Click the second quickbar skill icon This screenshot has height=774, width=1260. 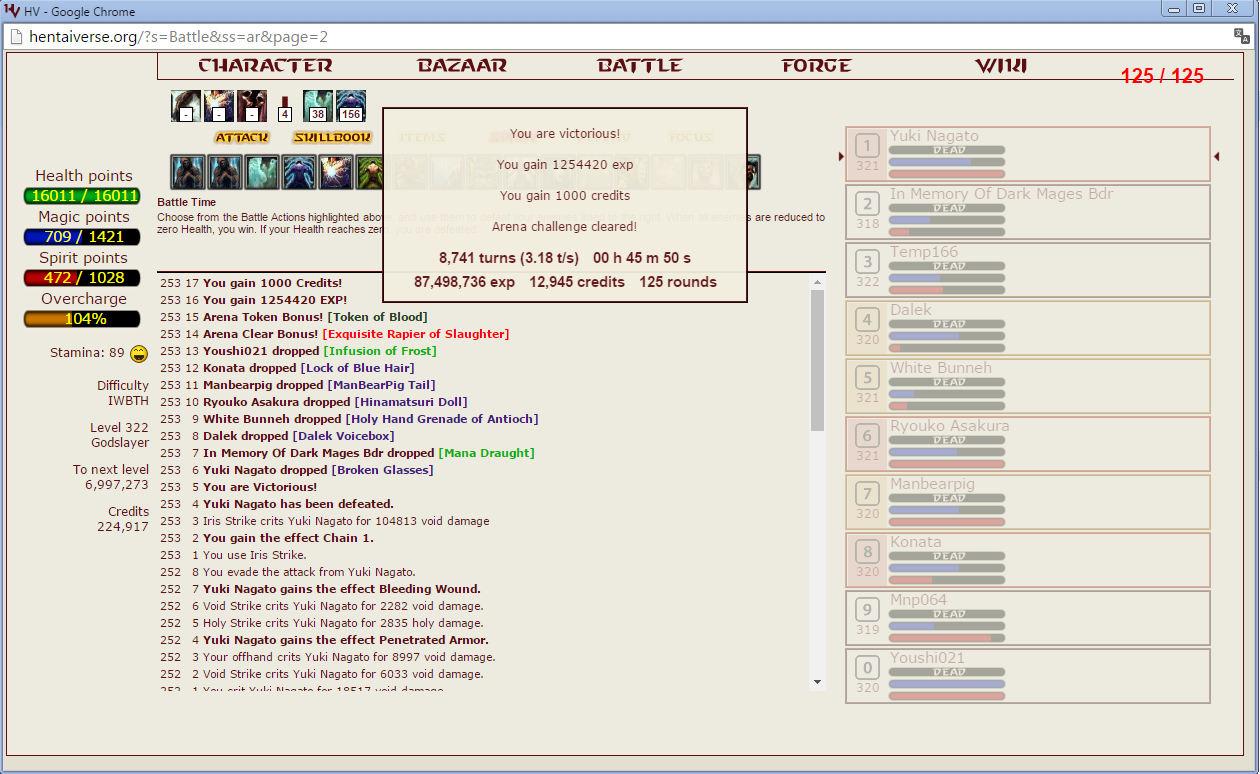click(225, 172)
